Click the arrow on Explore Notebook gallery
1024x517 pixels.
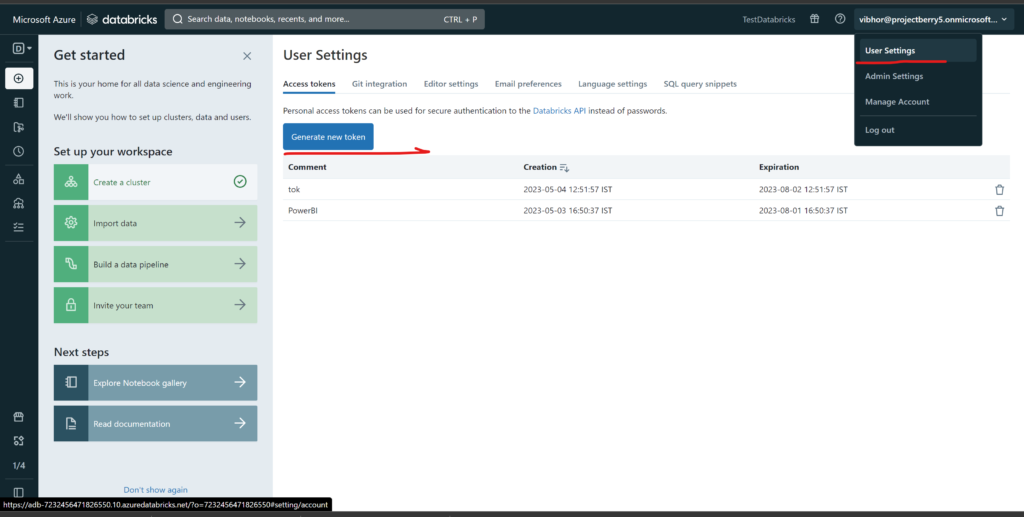[x=240, y=382]
